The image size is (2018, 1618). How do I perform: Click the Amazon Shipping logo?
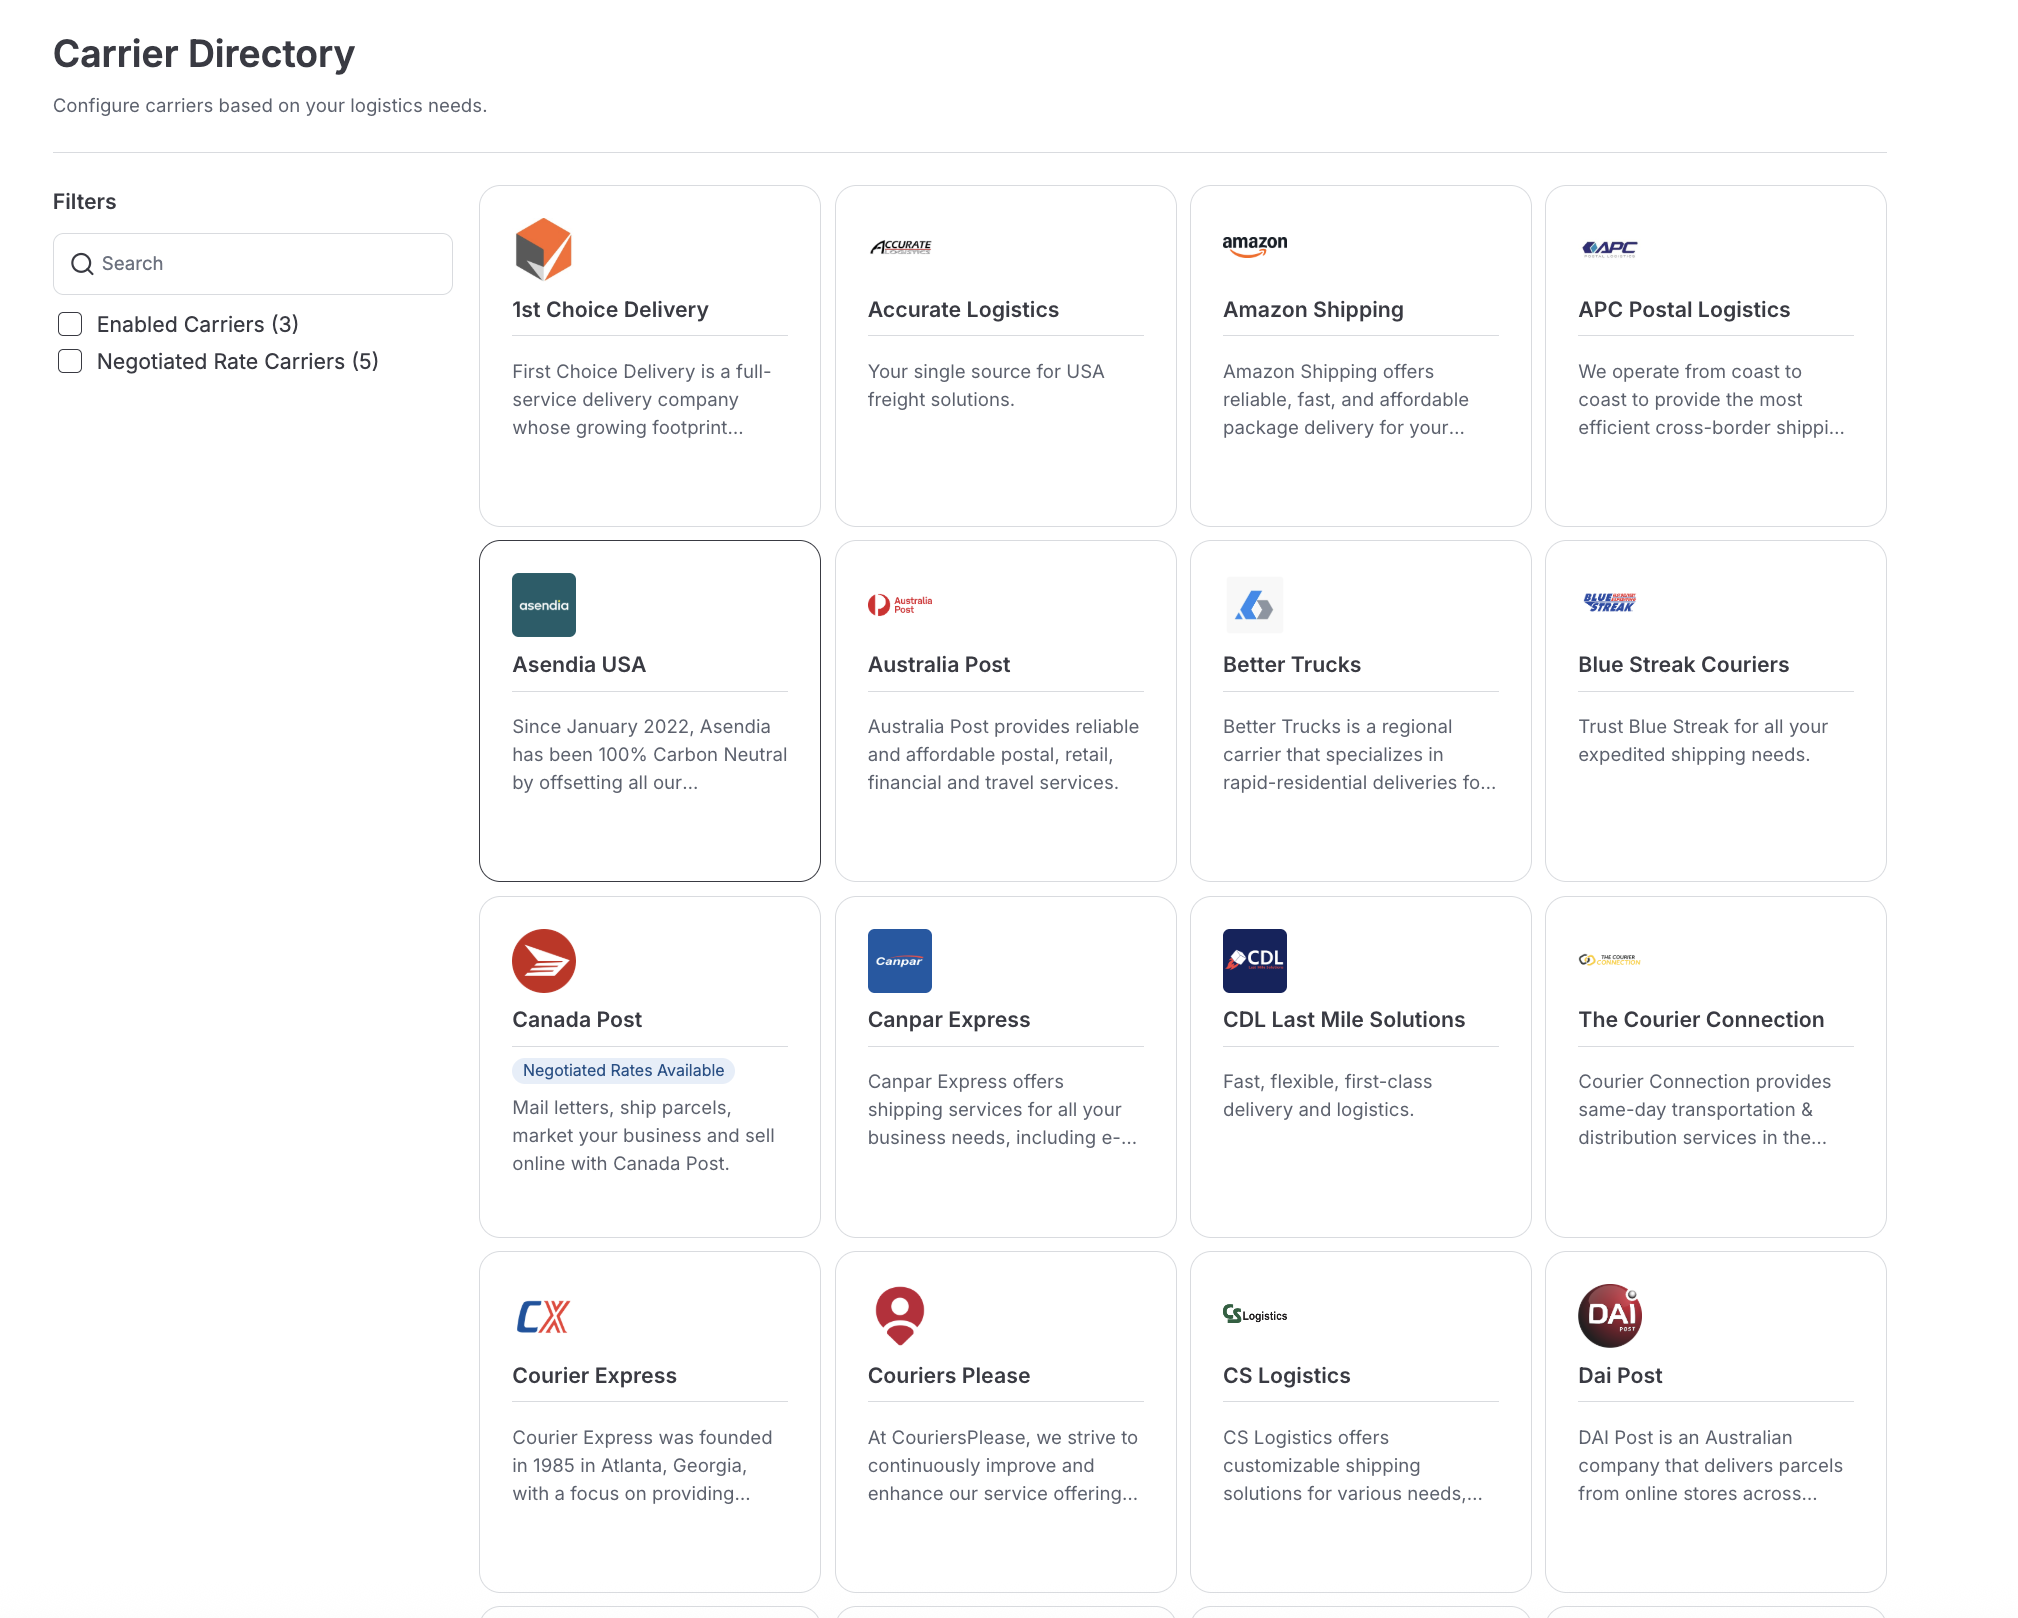[x=1254, y=246]
